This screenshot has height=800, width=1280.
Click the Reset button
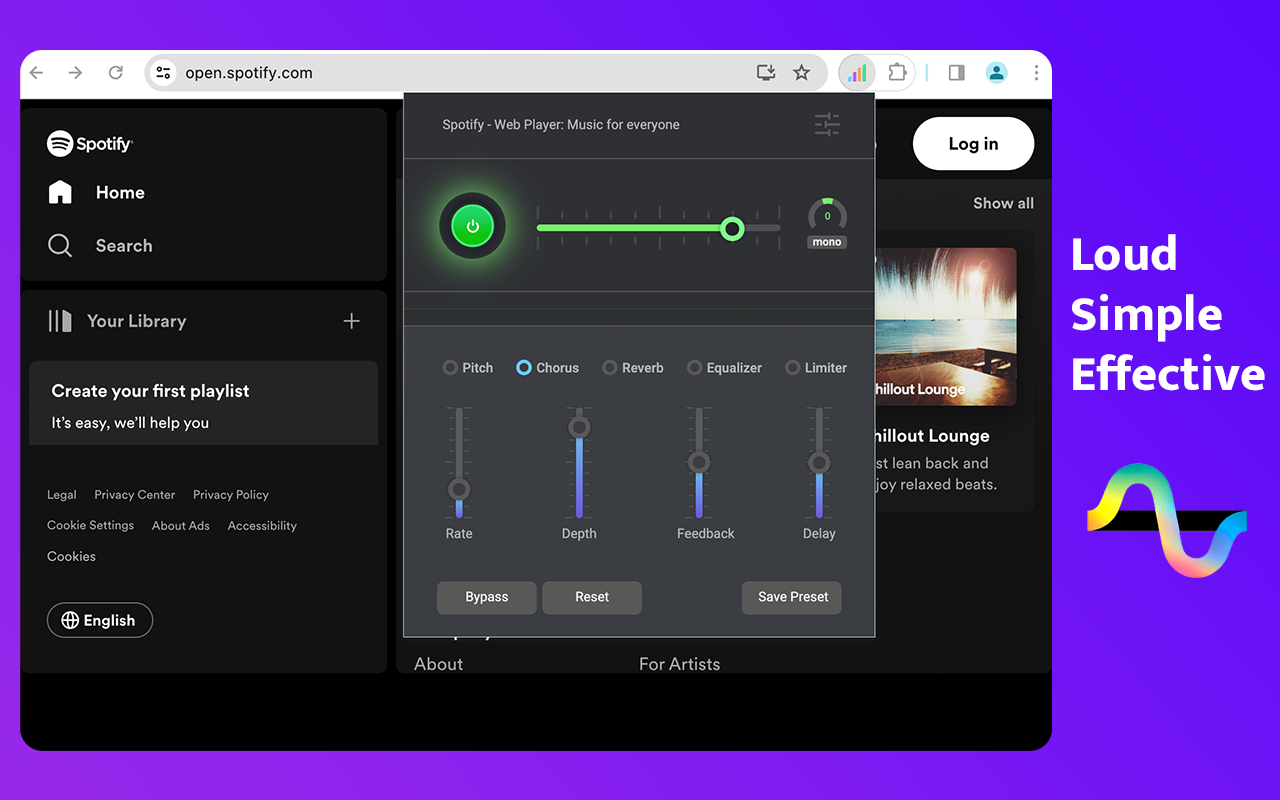coord(592,597)
